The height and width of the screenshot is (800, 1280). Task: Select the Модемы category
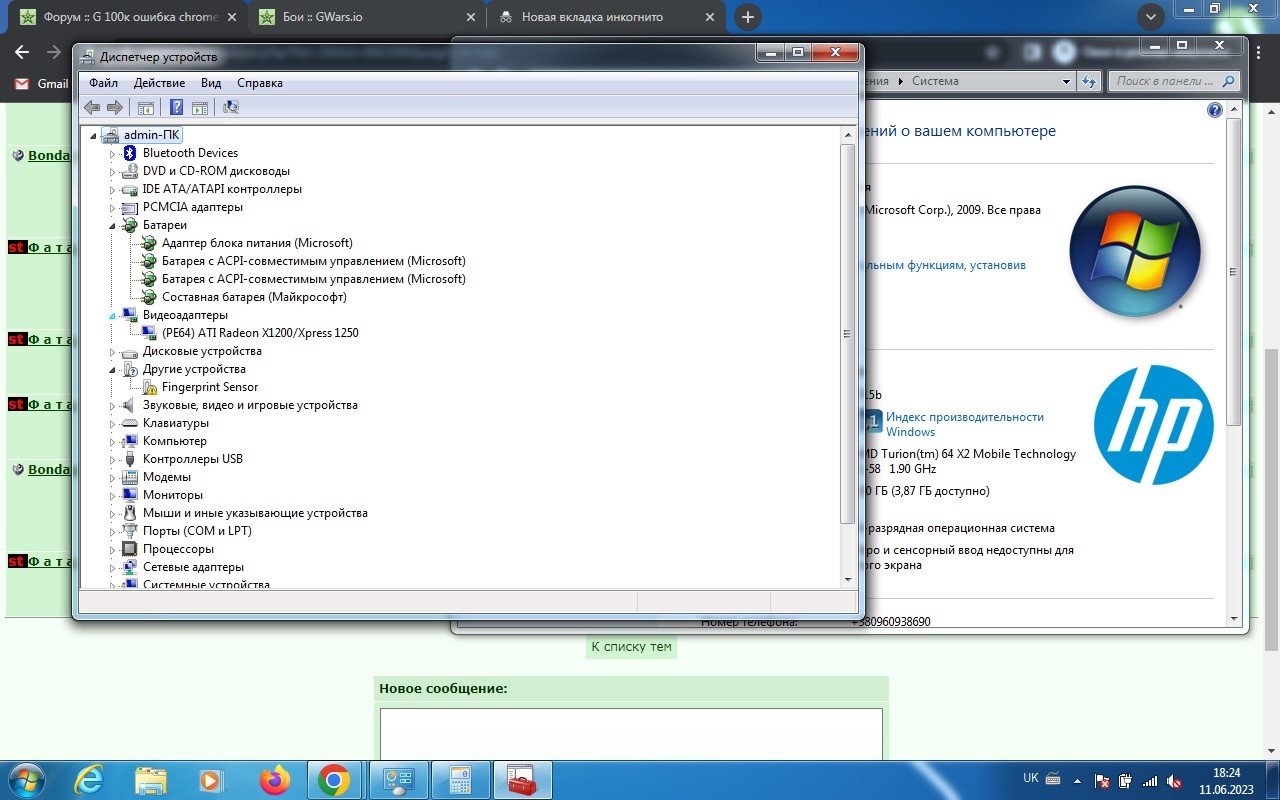click(x=167, y=477)
